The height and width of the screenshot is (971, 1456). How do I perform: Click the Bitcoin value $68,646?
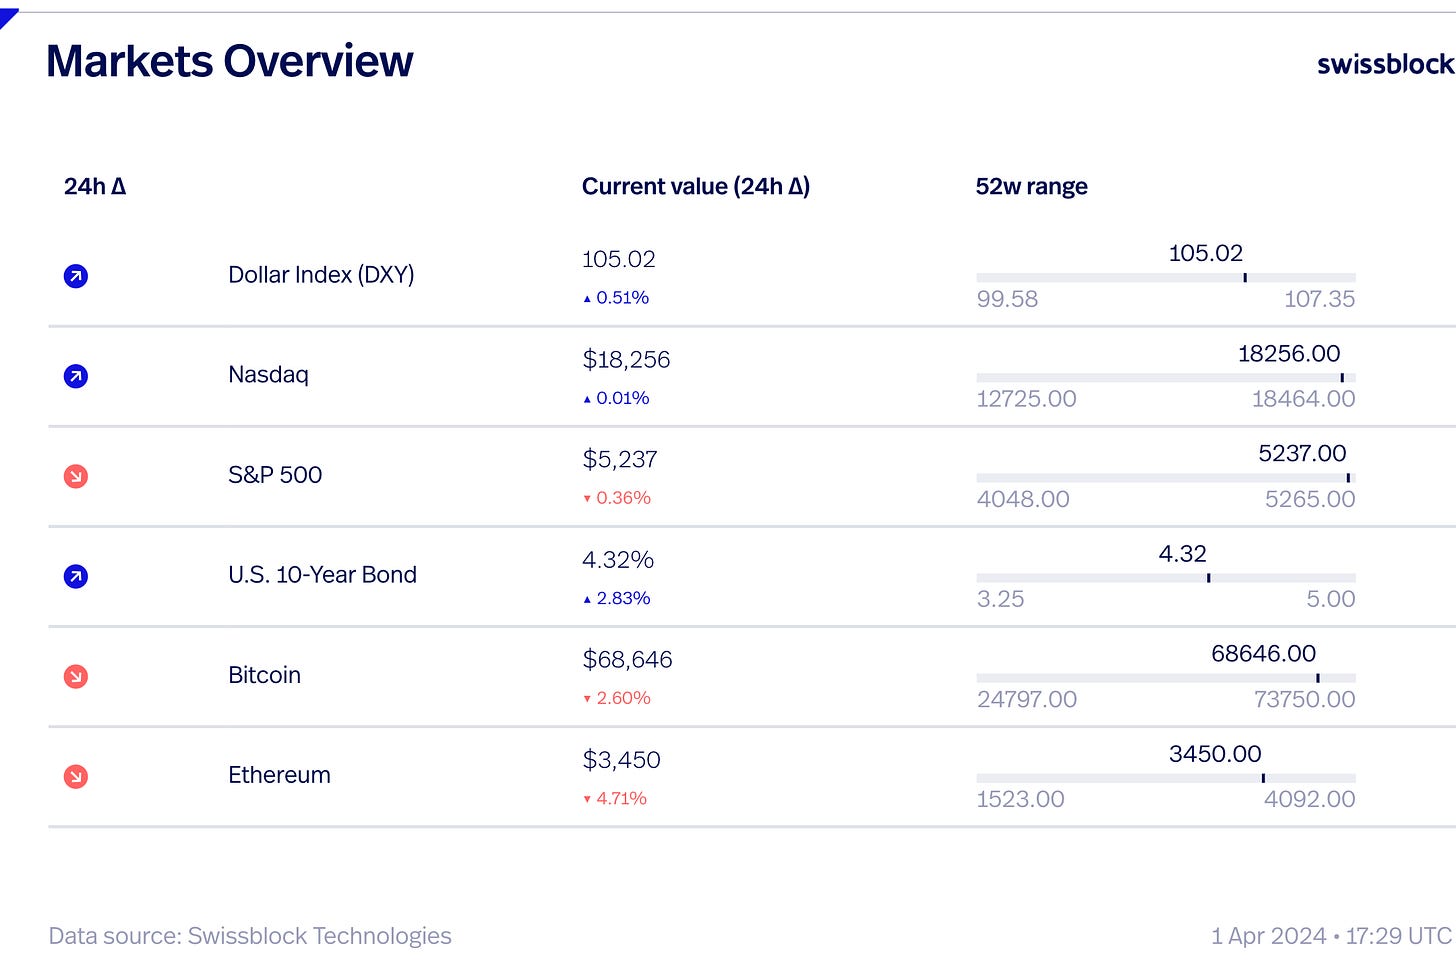click(x=627, y=660)
